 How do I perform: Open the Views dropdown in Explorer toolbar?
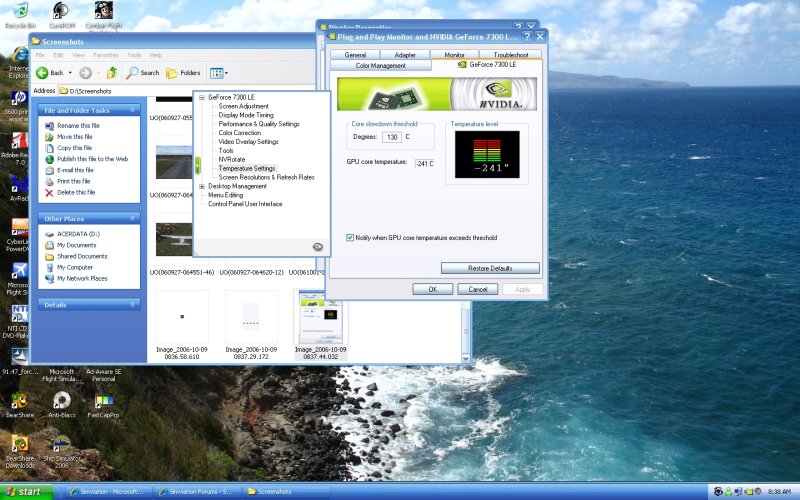pyautogui.click(x=219, y=73)
